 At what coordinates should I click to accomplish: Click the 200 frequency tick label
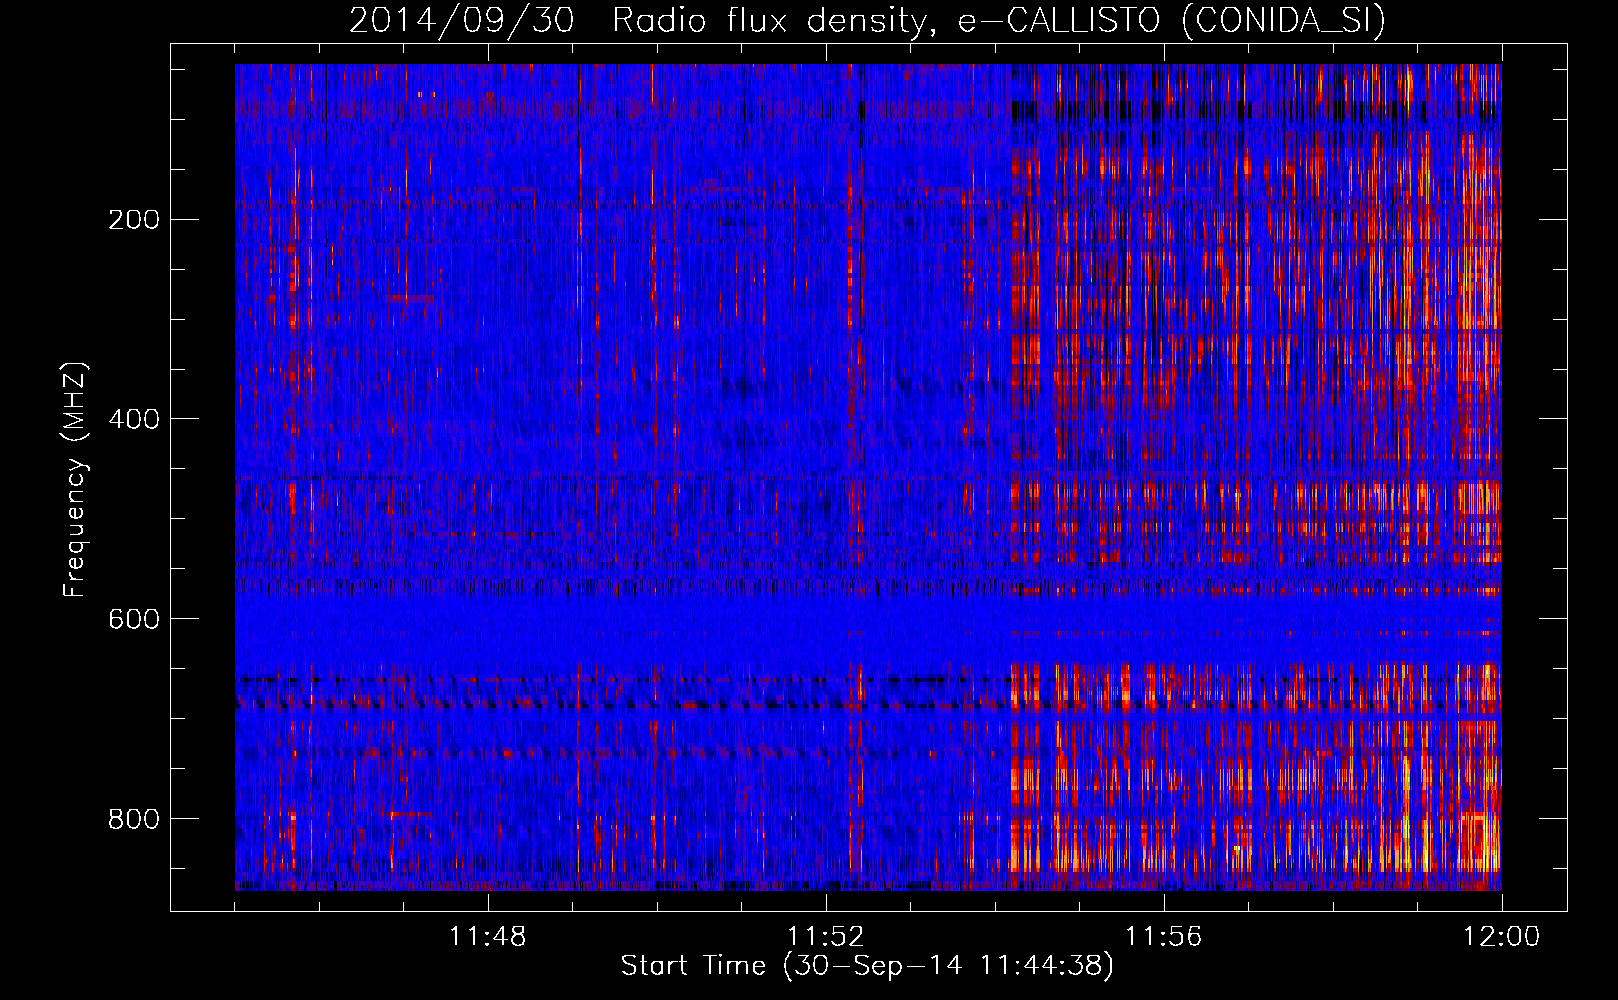coord(133,219)
